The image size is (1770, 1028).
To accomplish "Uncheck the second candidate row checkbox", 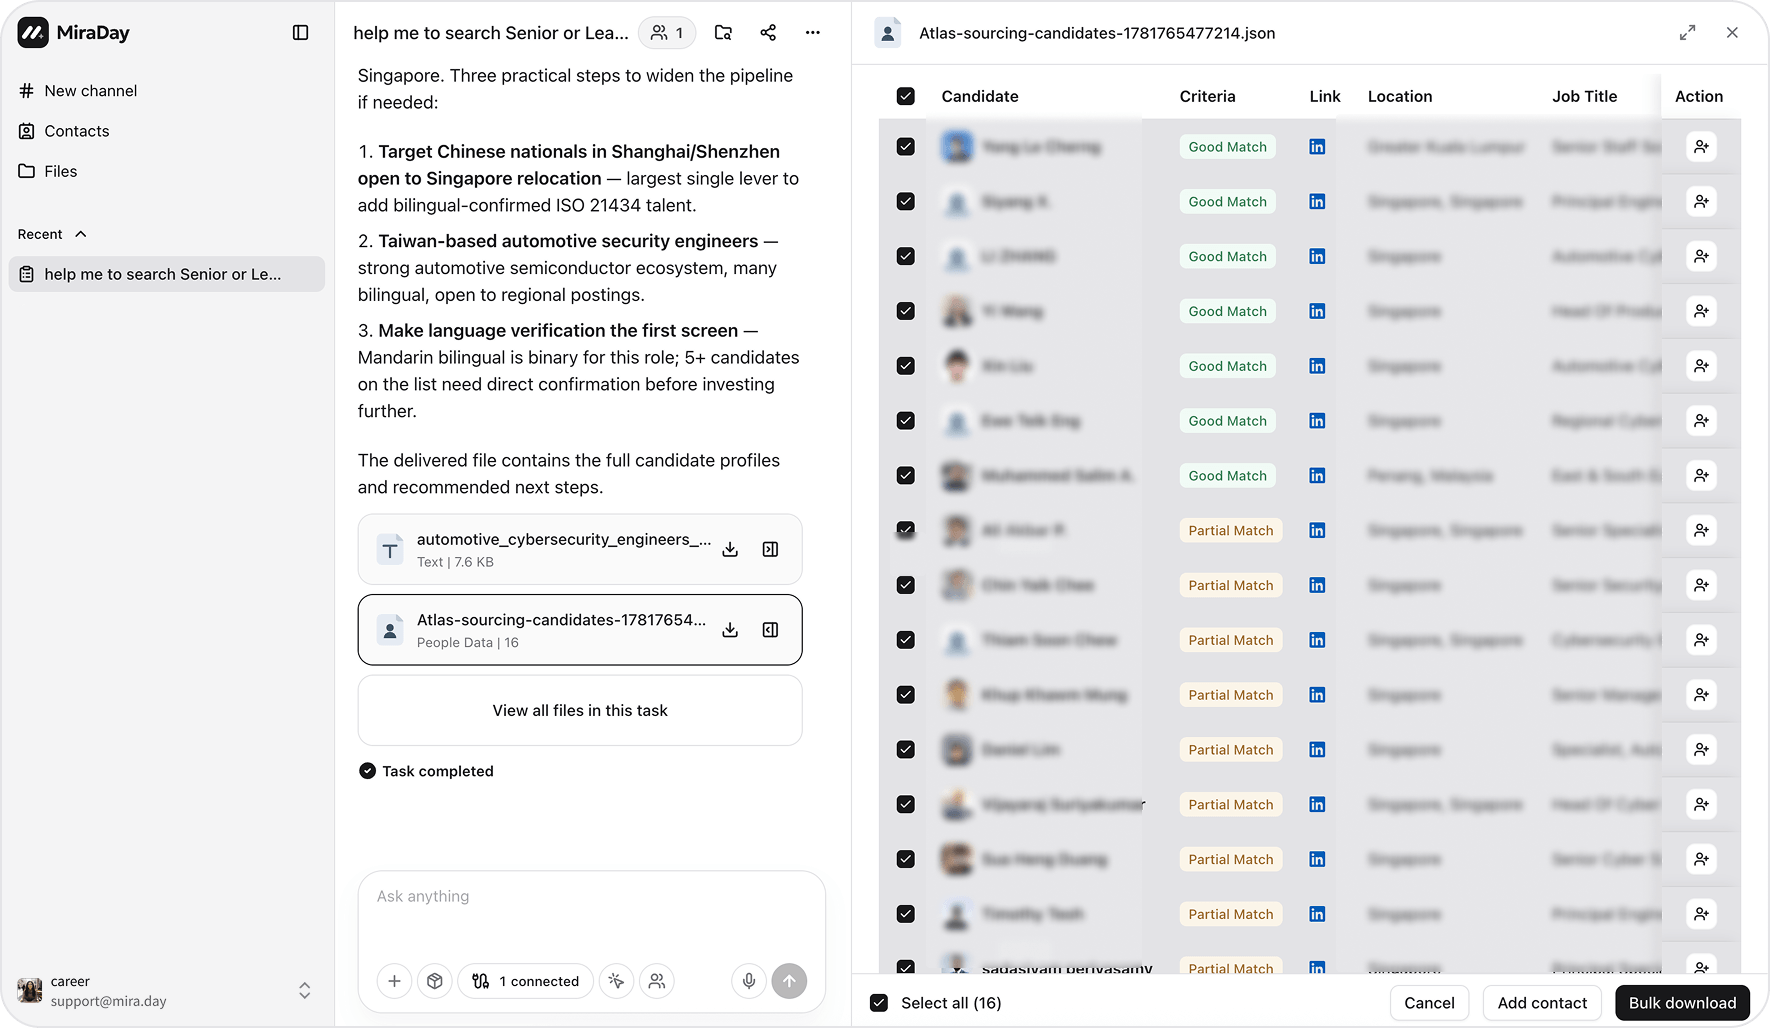I will pyautogui.click(x=906, y=202).
